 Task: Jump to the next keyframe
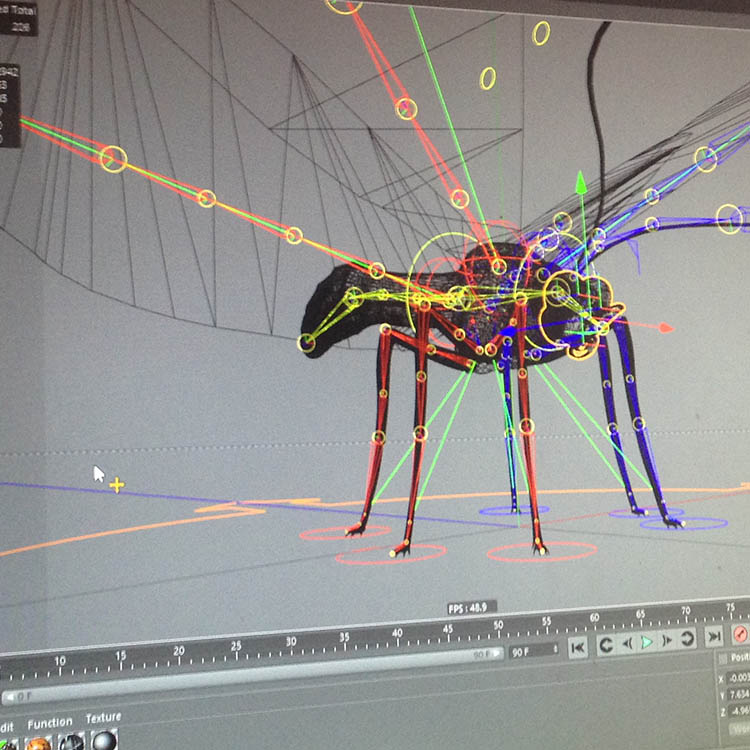(x=688, y=640)
